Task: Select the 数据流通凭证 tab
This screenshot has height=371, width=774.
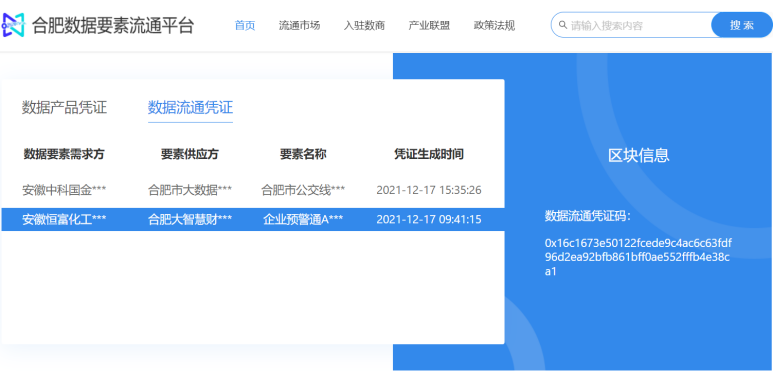Action: 190,107
